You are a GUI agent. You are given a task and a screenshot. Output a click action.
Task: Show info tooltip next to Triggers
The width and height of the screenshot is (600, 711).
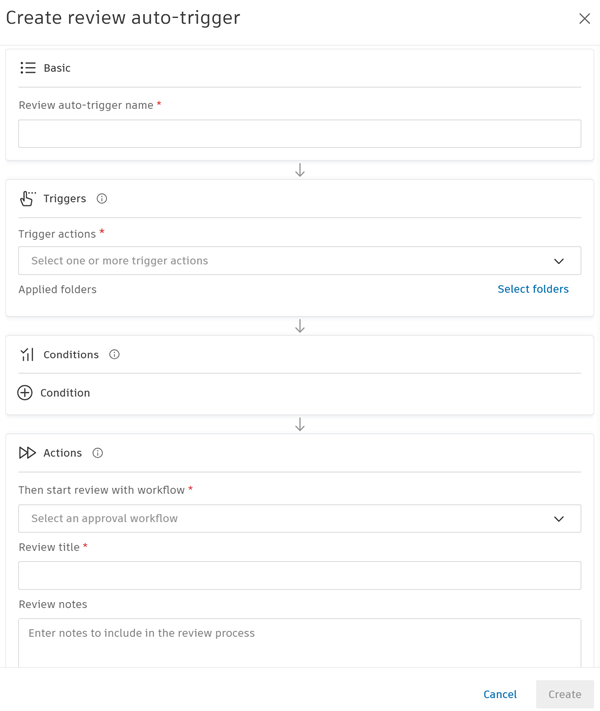tap(102, 199)
